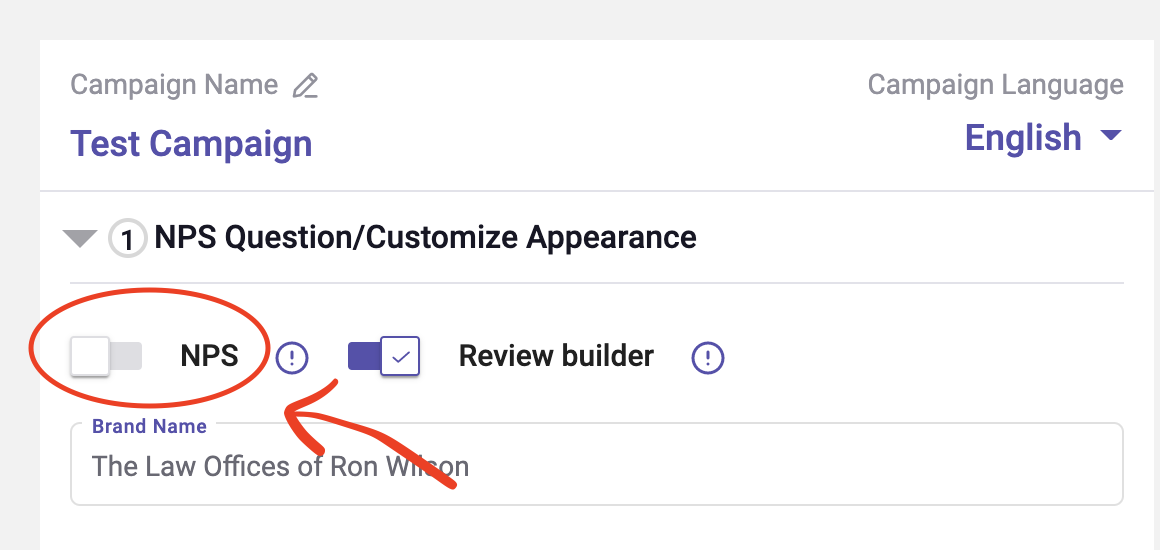The image size is (1160, 550).
Task: Open the English language dropdown
Action: point(1024,137)
